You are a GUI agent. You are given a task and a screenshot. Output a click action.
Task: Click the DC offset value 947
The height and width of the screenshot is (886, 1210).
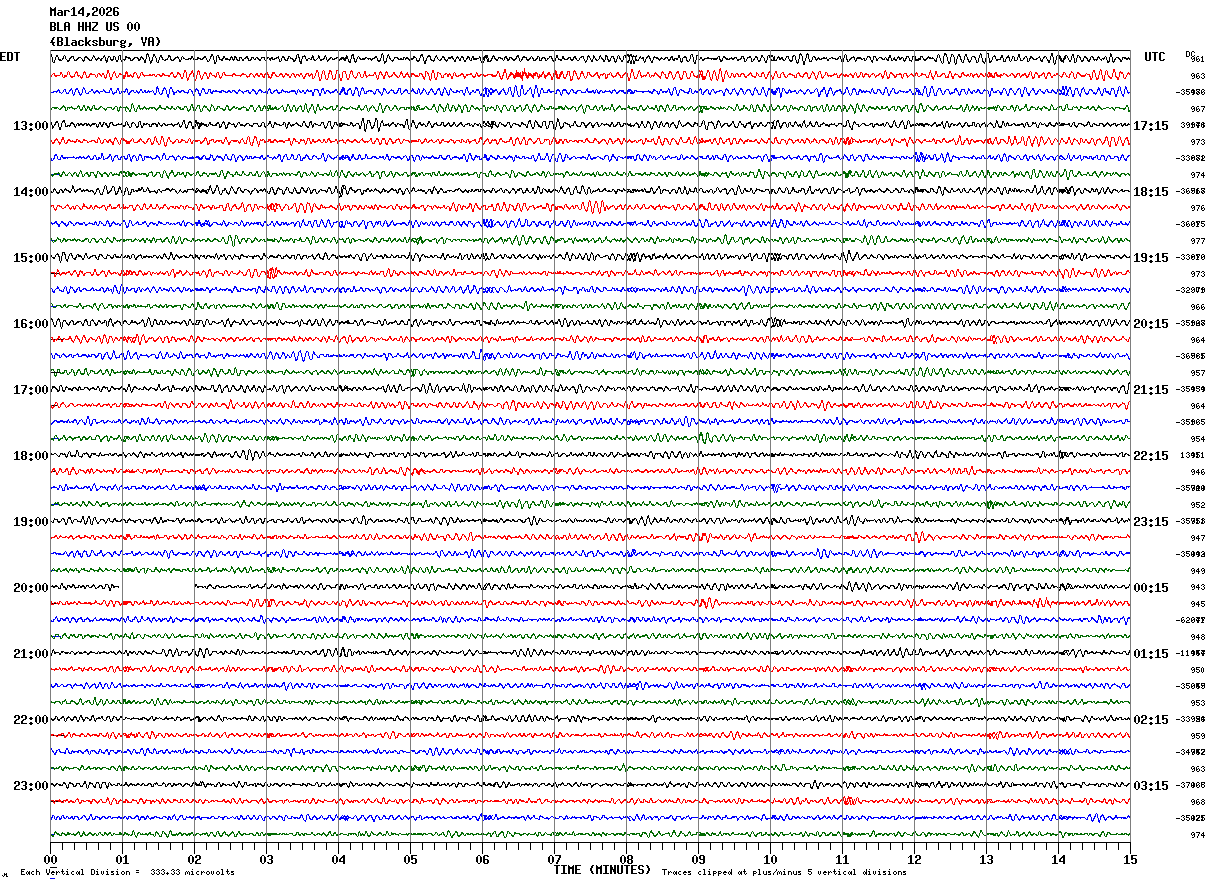click(x=1197, y=538)
